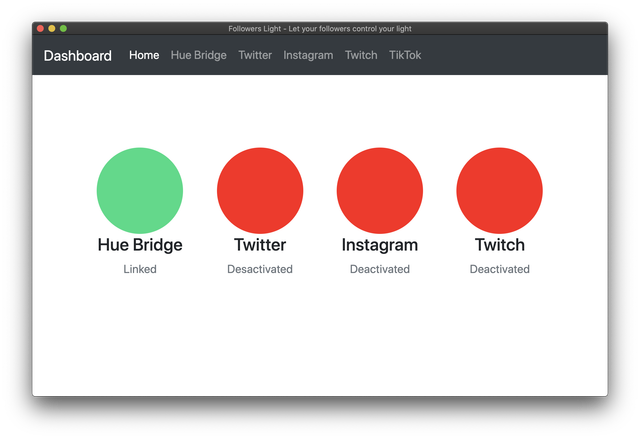The image size is (640, 439).
Task: Switch to Twitch nav link
Action: click(x=361, y=55)
